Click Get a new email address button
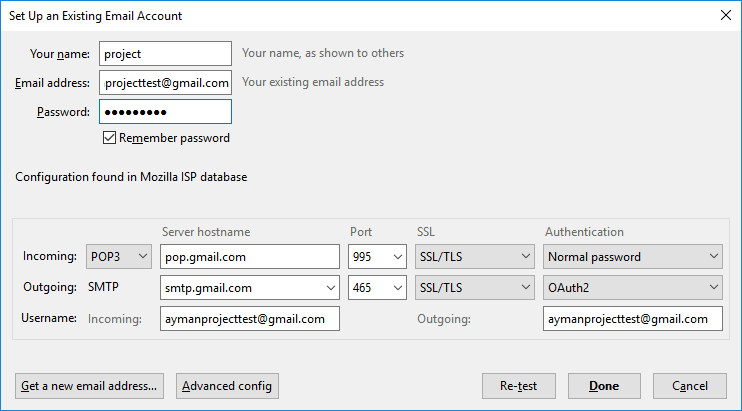This screenshot has height=411, width=742. (89, 386)
